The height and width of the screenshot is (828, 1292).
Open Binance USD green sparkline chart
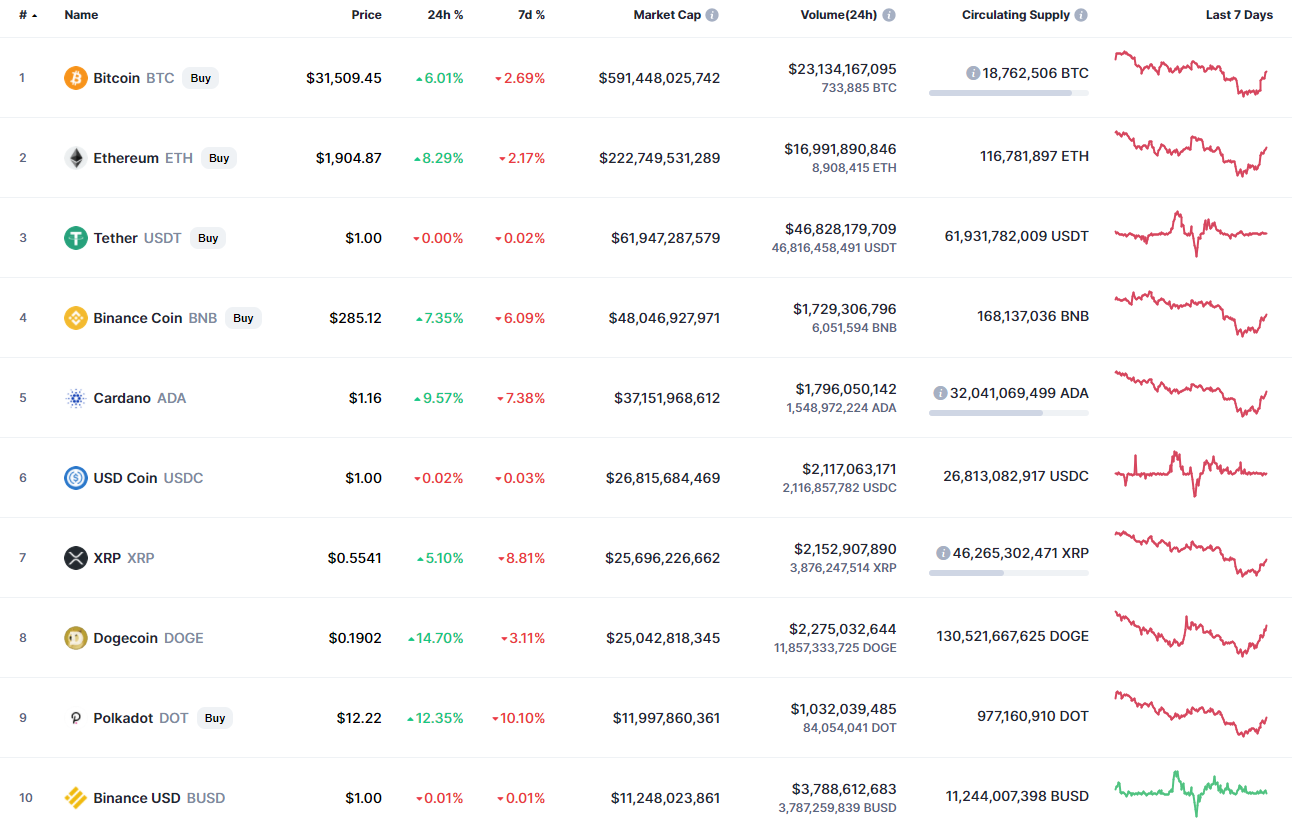click(x=1191, y=794)
